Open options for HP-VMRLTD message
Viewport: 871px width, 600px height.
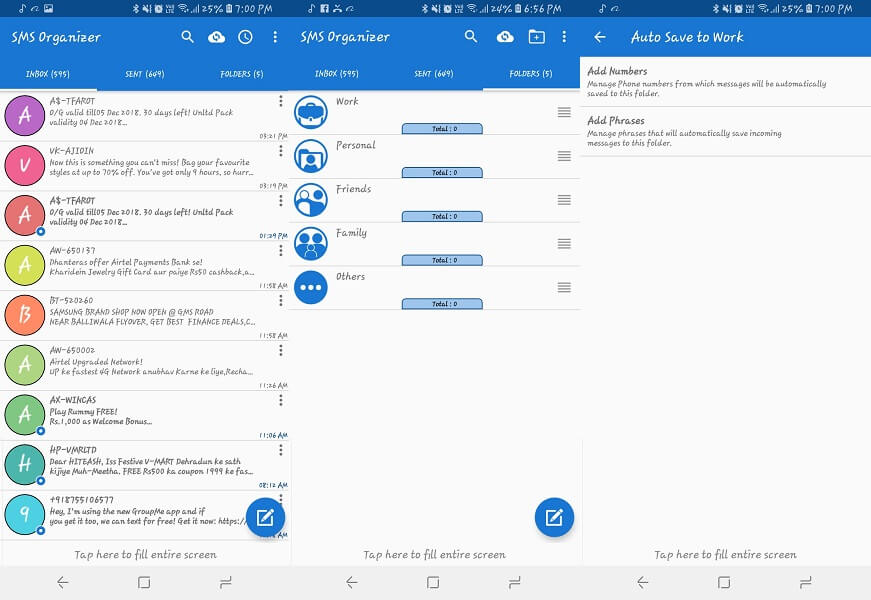pos(281,449)
